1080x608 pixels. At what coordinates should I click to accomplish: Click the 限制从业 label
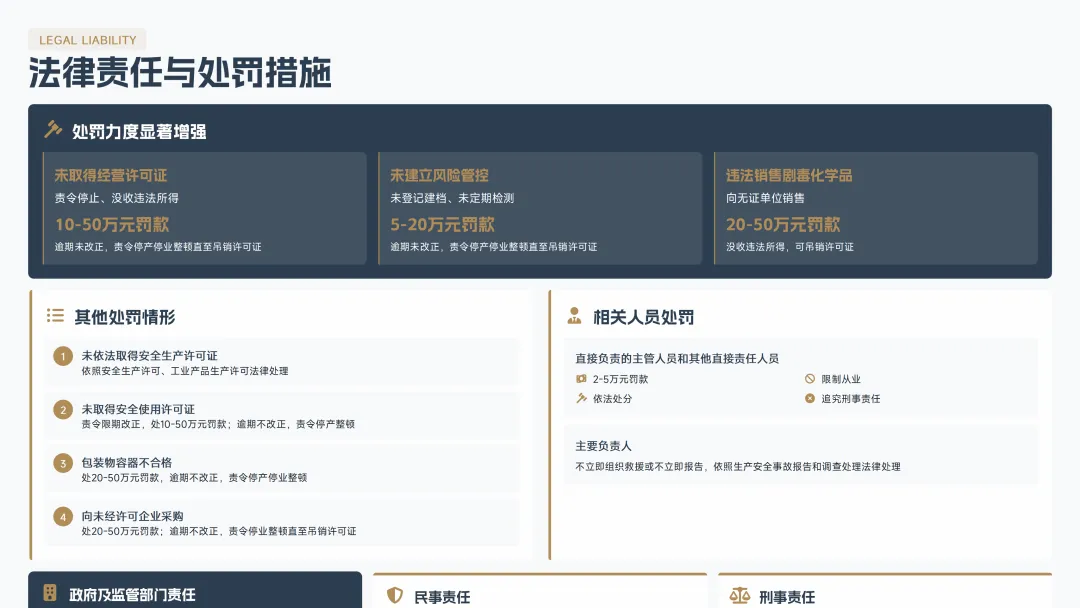pyautogui.click(x=840, y=379)
